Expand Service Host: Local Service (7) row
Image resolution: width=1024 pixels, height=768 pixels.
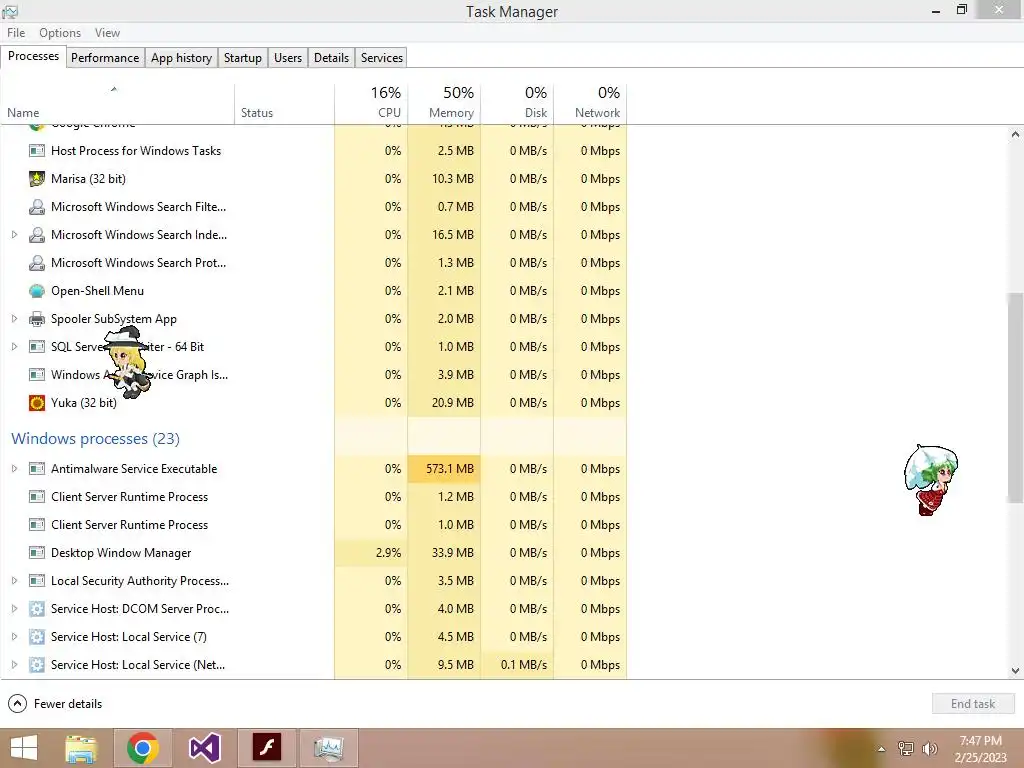click(x=14, y=637)
